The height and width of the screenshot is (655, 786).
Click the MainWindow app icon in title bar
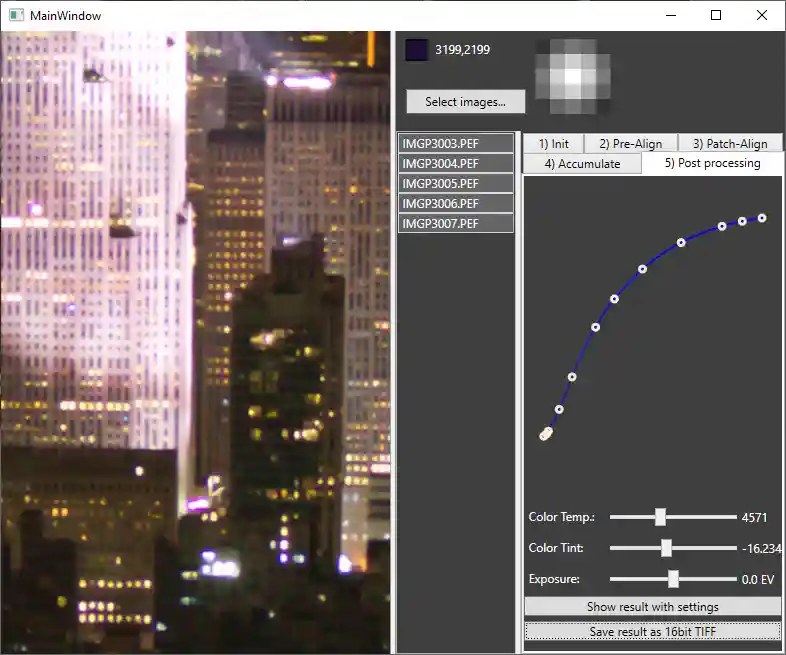[15, 15]
